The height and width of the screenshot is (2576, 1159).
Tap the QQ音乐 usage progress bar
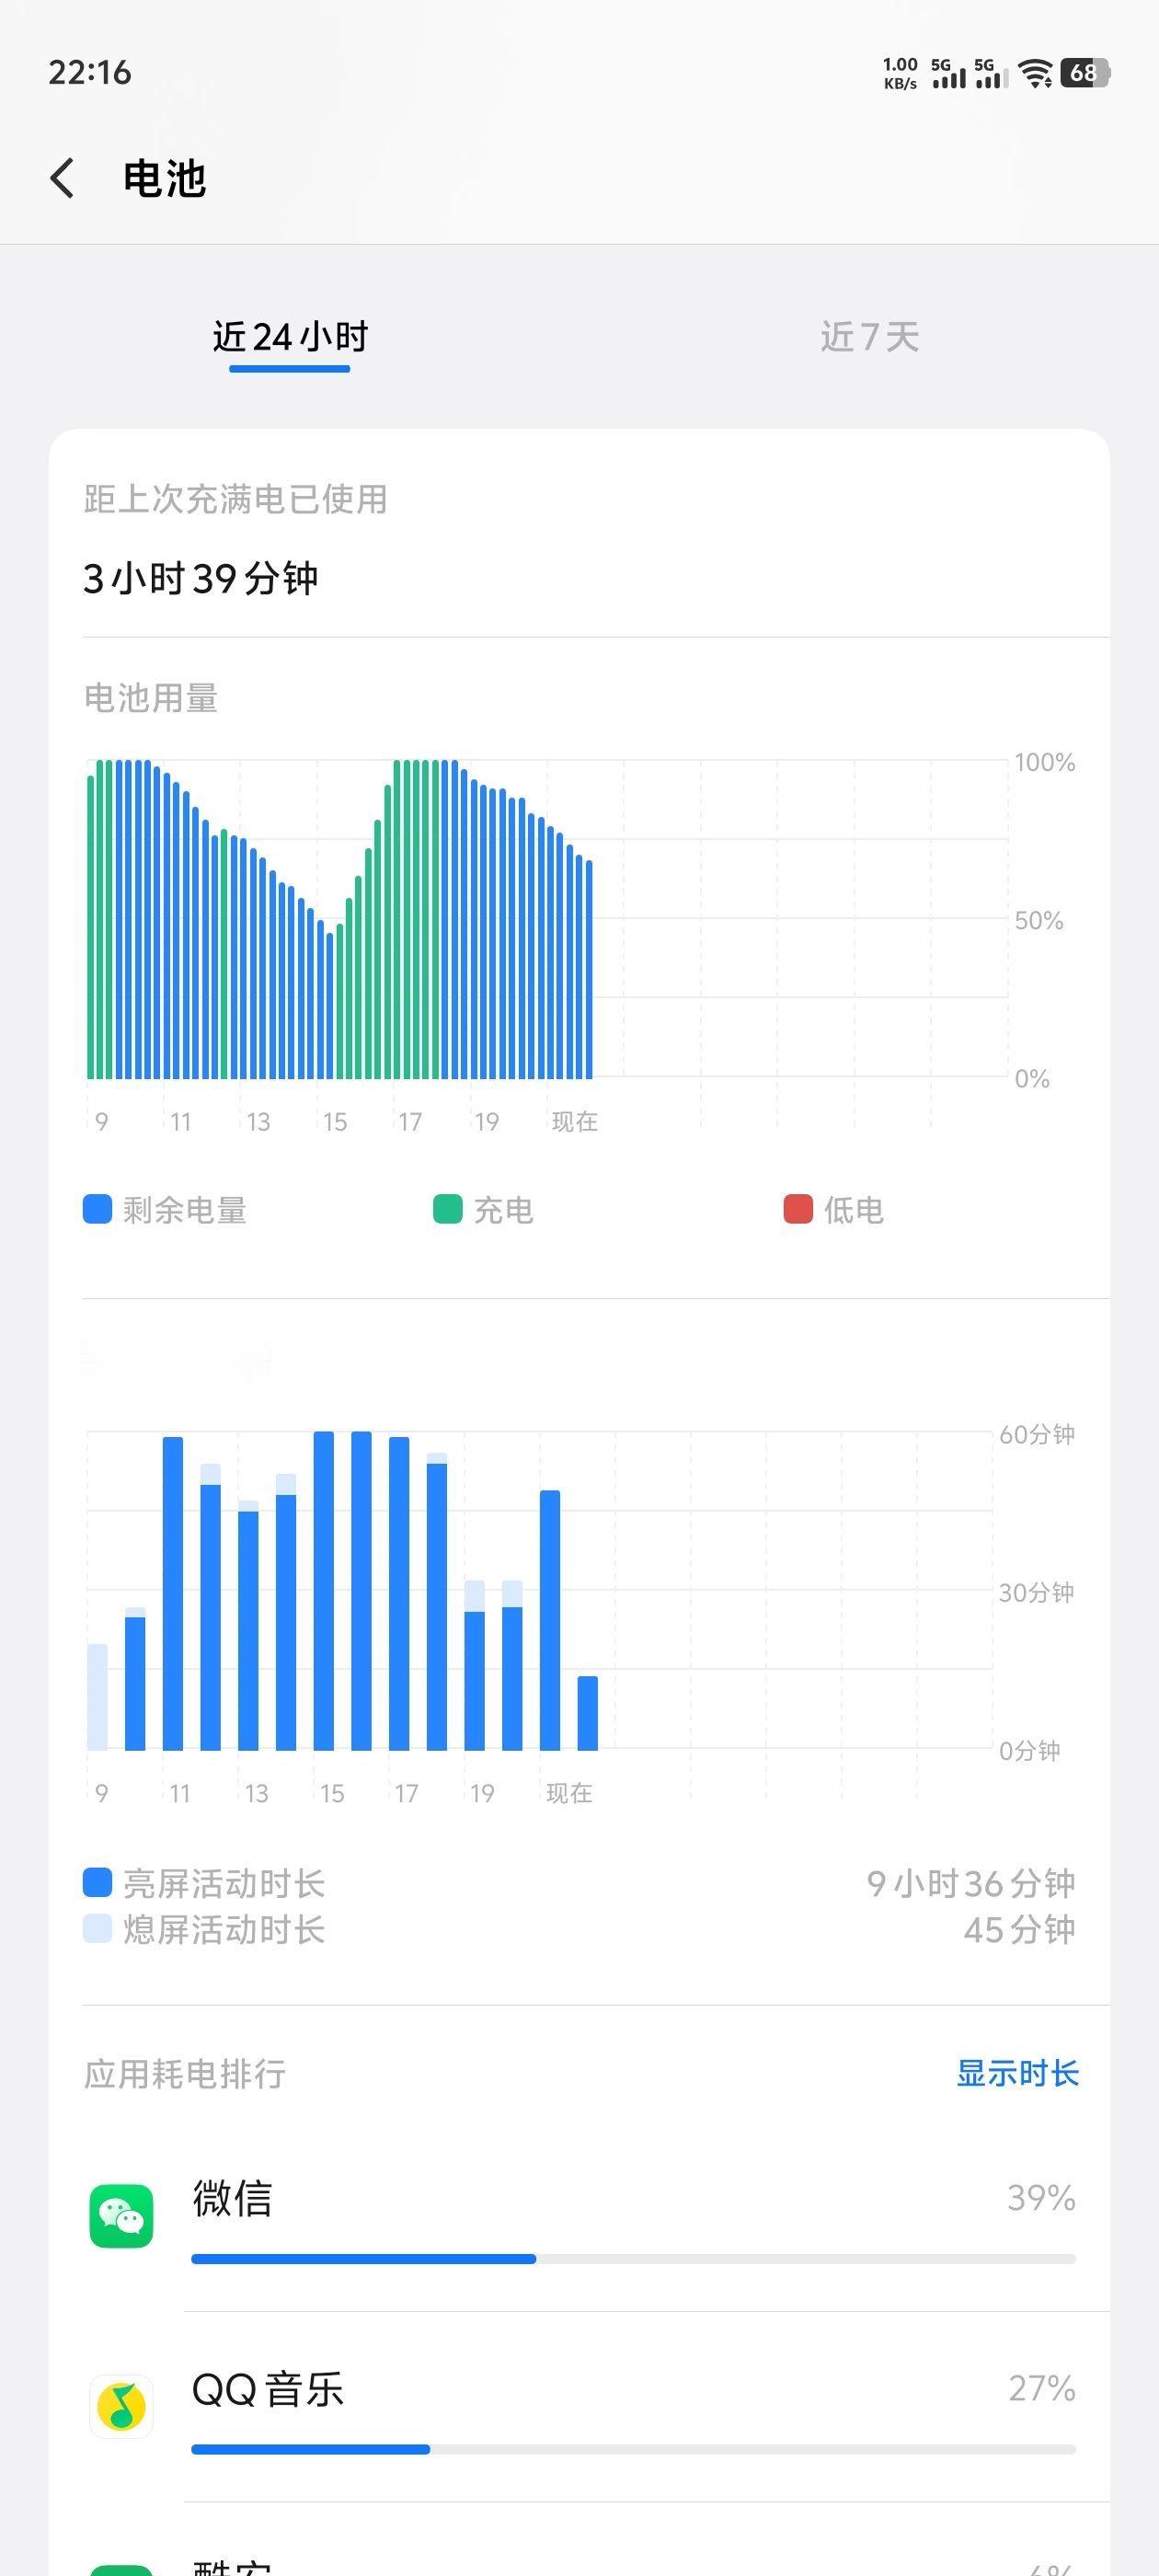[x=633, y=2449]
